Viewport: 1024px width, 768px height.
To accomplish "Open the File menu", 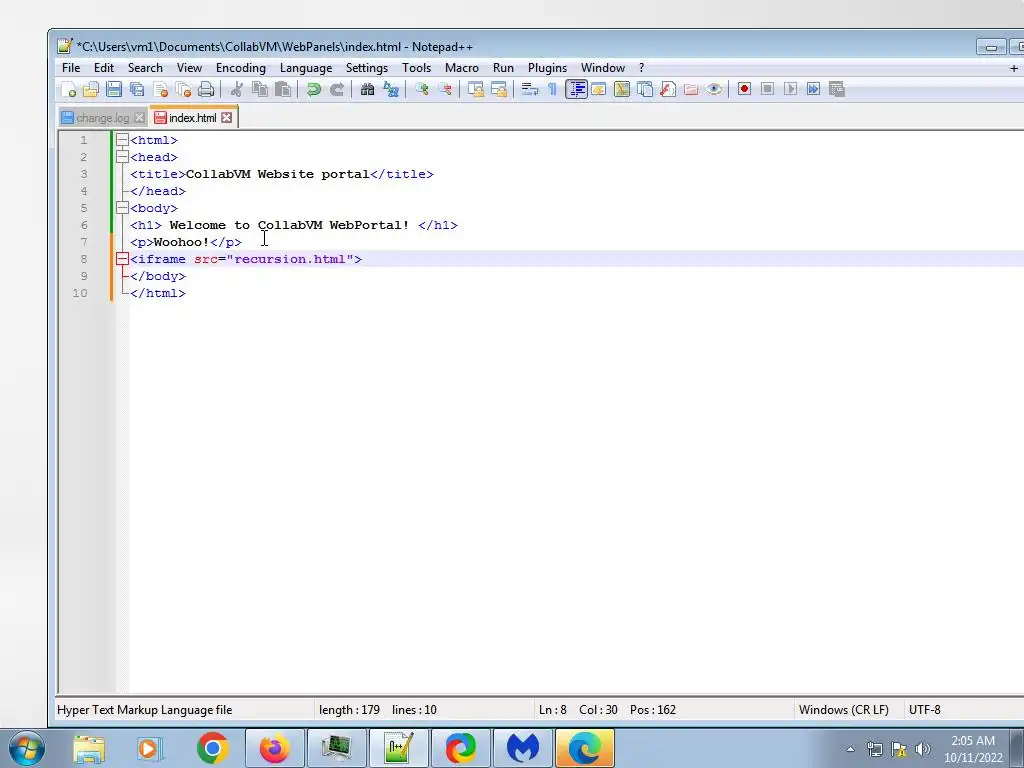I will 71,68.
